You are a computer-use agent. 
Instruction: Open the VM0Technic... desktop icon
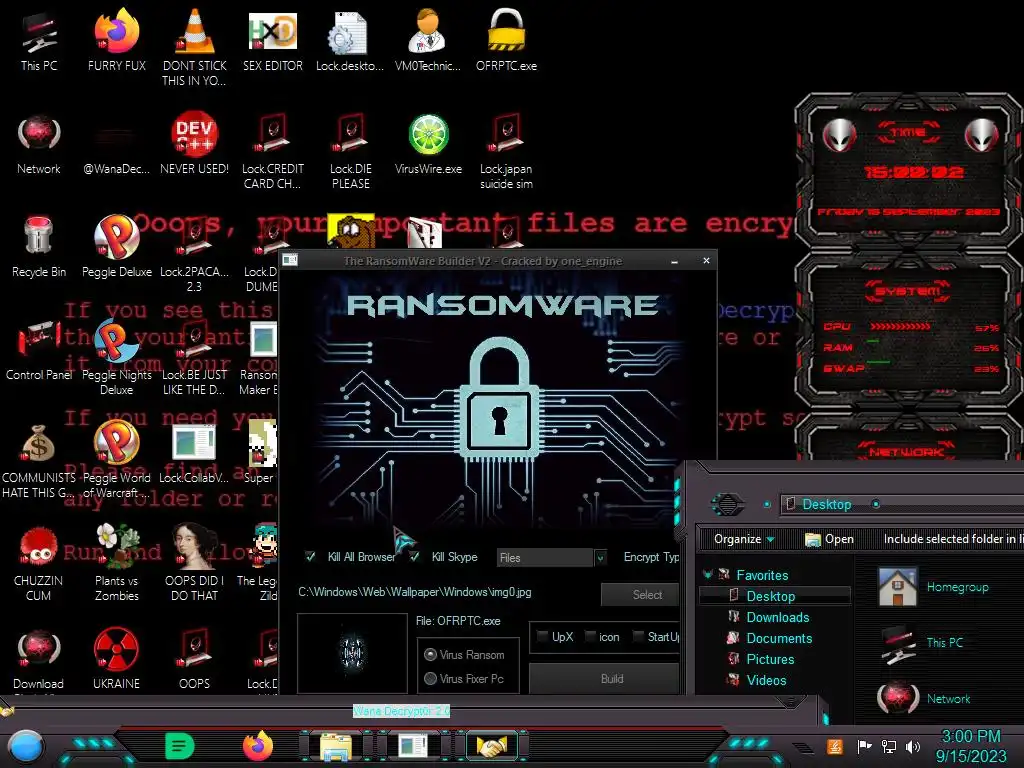[428, 40]
